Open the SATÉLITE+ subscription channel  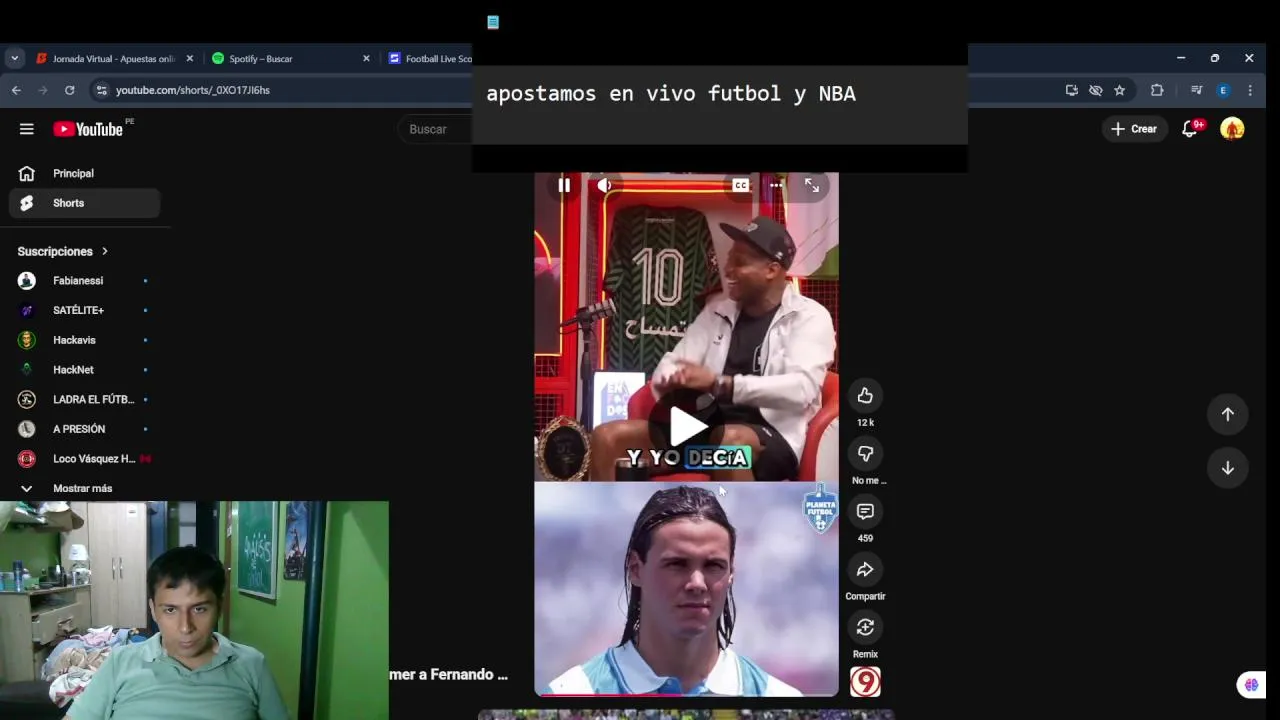(x=85, y=310)
